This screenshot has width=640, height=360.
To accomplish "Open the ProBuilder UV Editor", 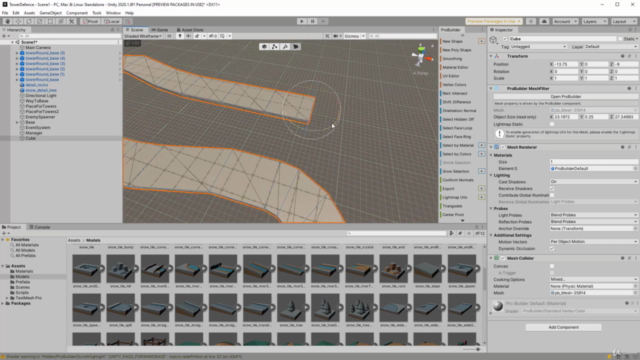I will point(451,76).
